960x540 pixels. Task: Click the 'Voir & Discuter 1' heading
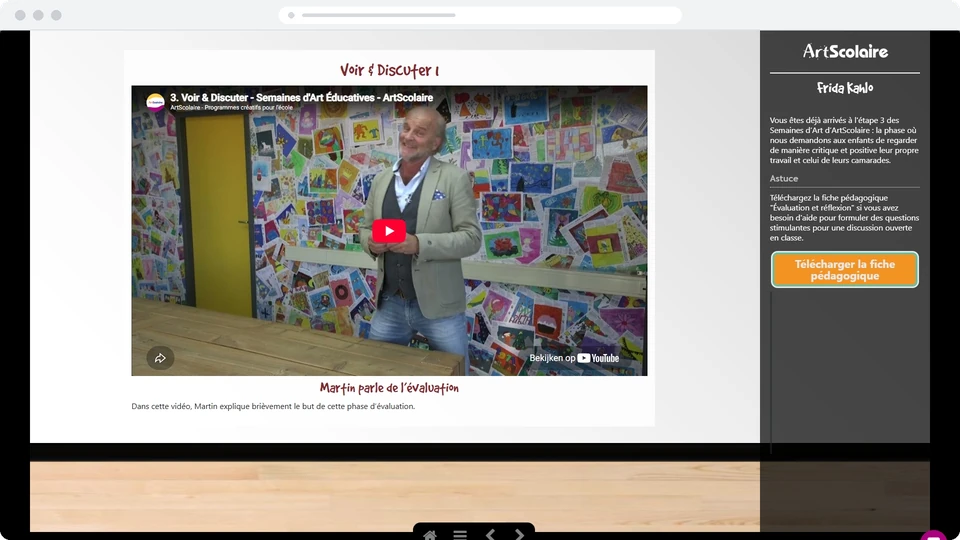pyautogui.click(x=389, y=70)
